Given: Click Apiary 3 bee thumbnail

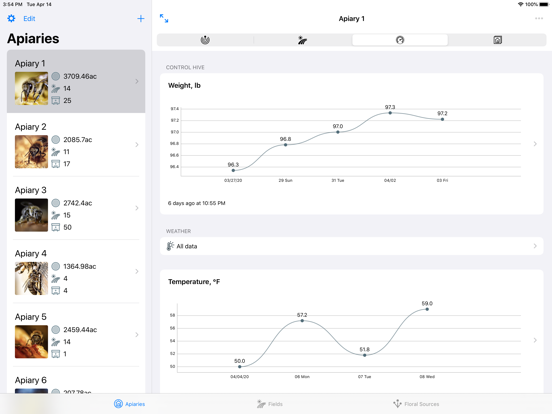Looking at the screenshot, I should point(31,215).
